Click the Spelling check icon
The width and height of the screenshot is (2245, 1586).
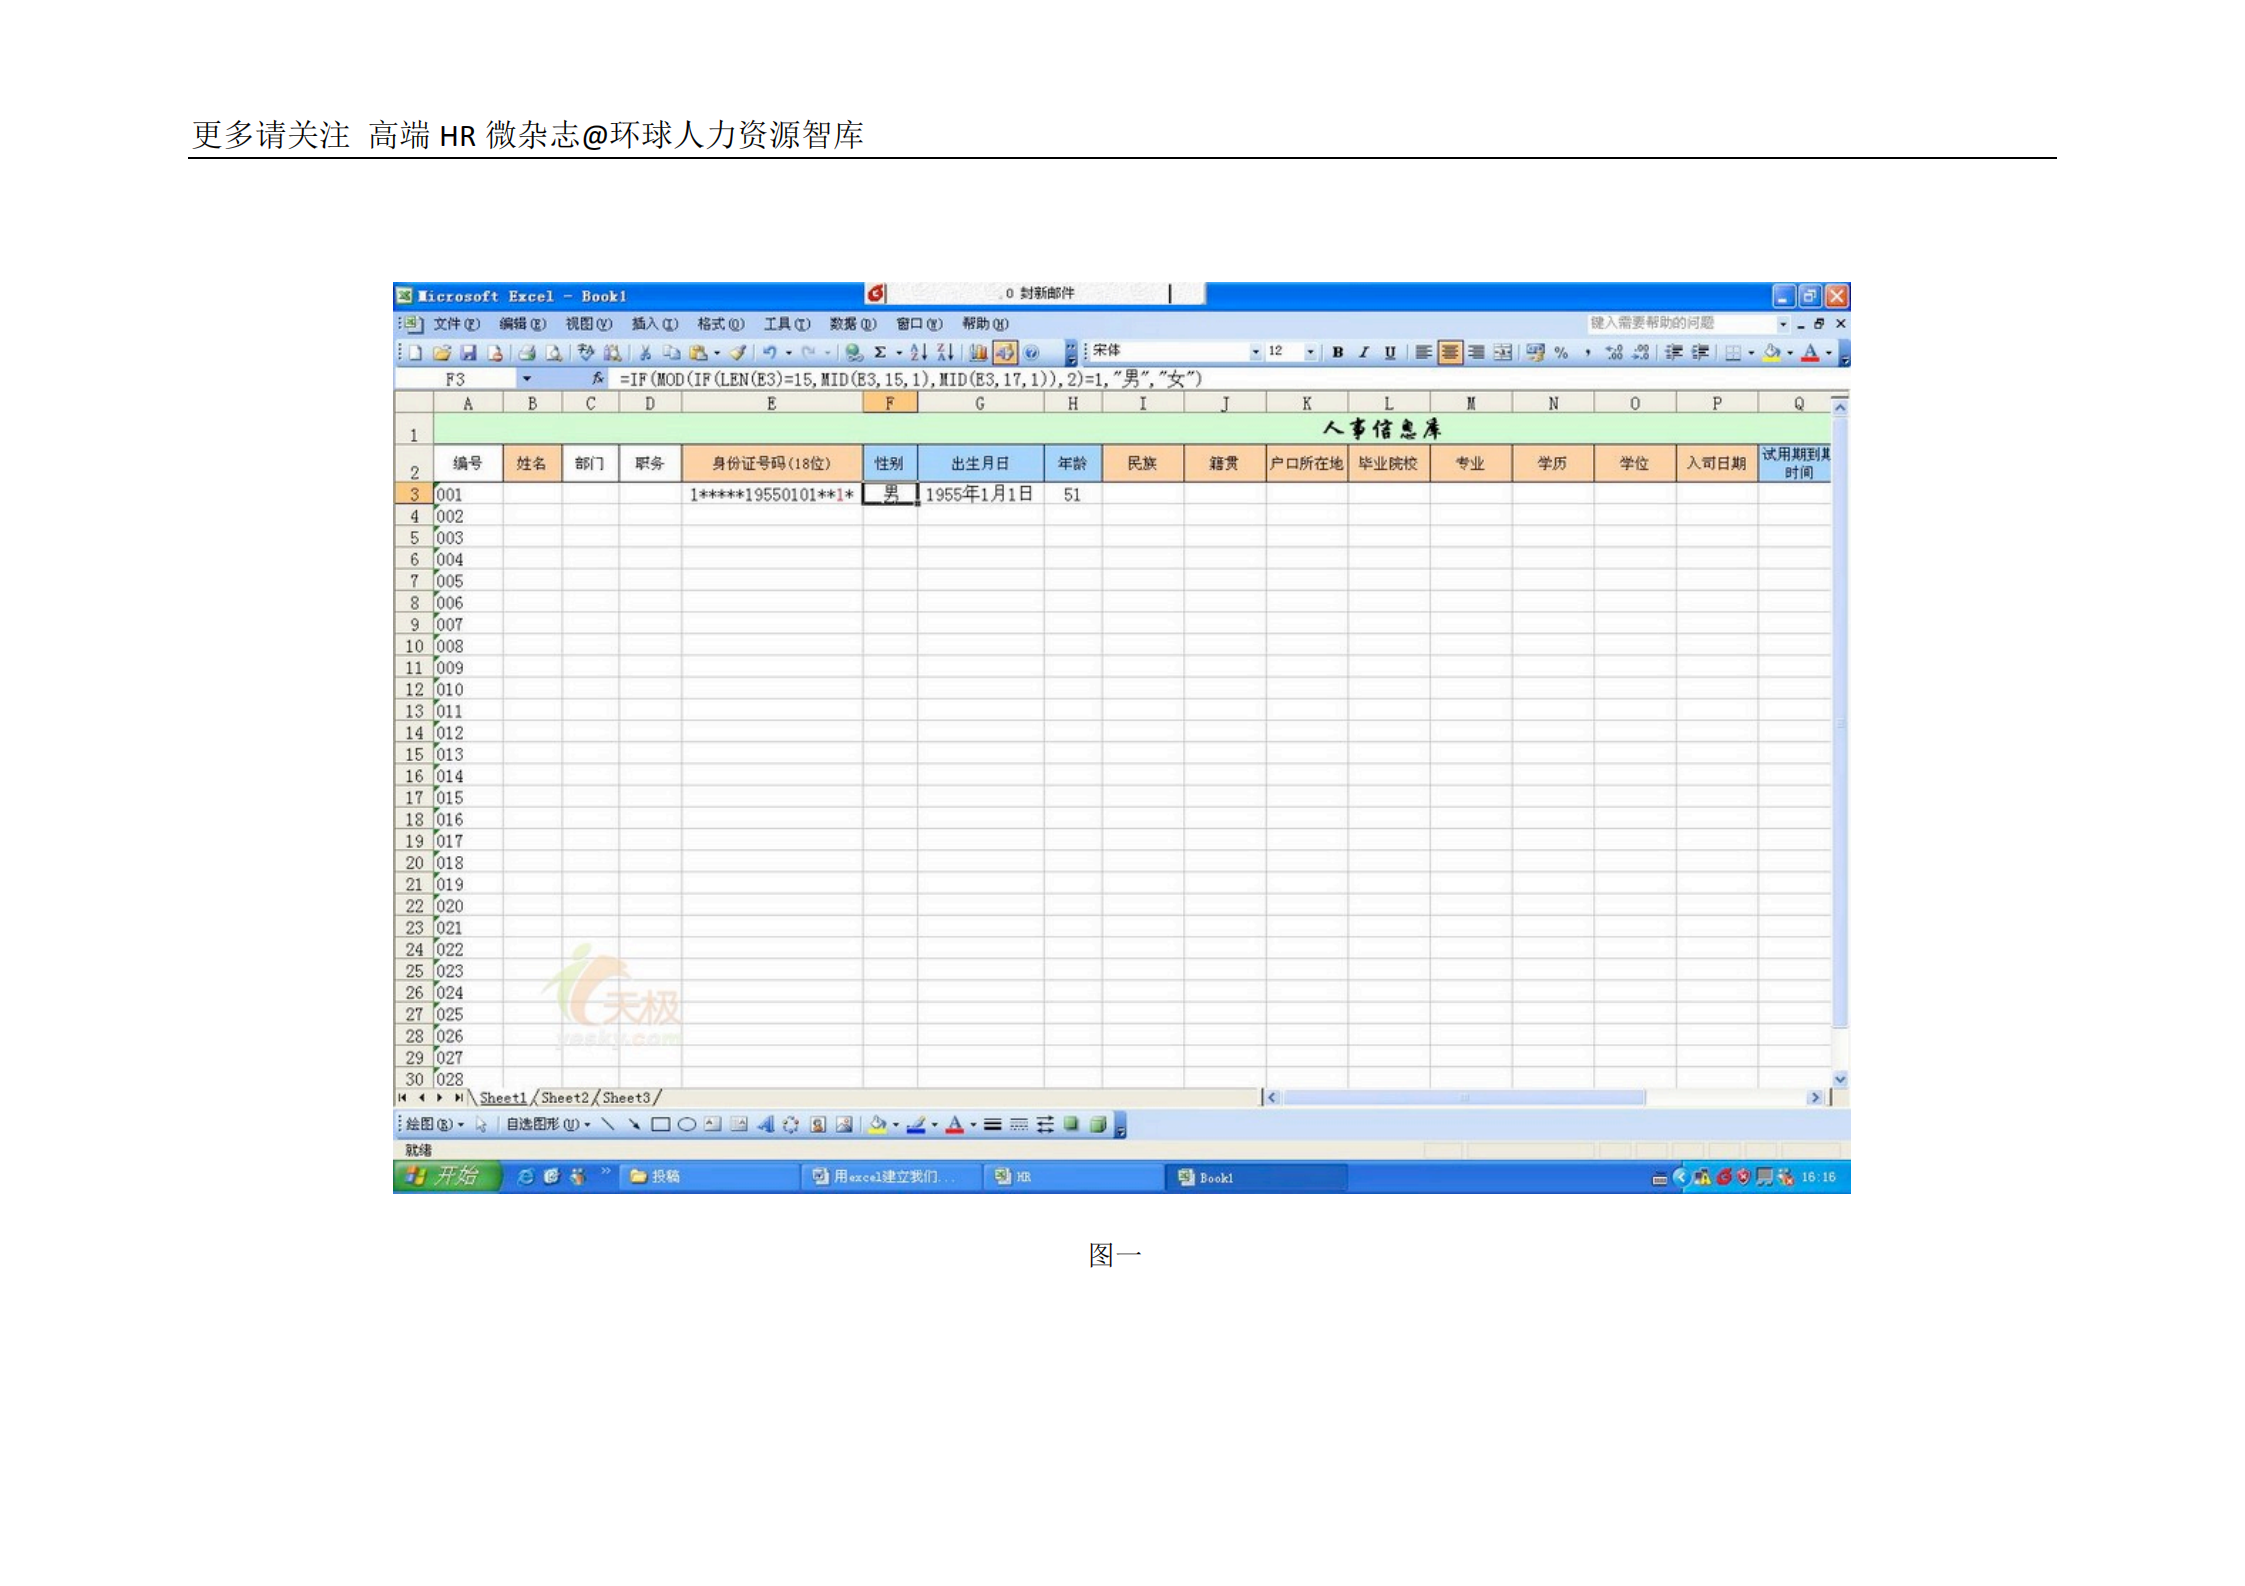(585, 352)
